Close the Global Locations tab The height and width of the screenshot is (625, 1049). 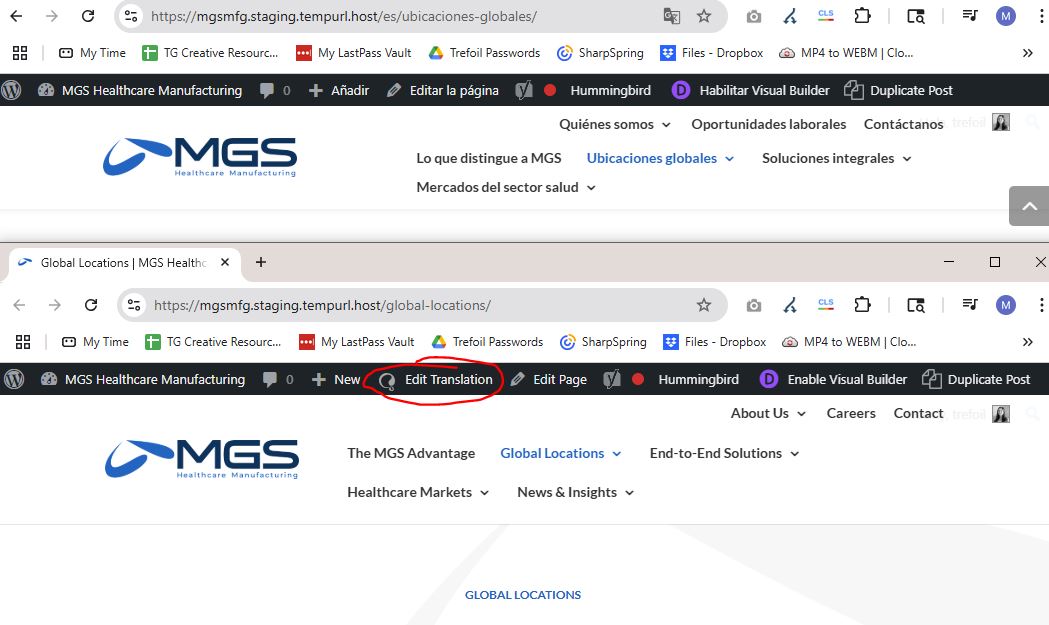(x=225, y=262)
